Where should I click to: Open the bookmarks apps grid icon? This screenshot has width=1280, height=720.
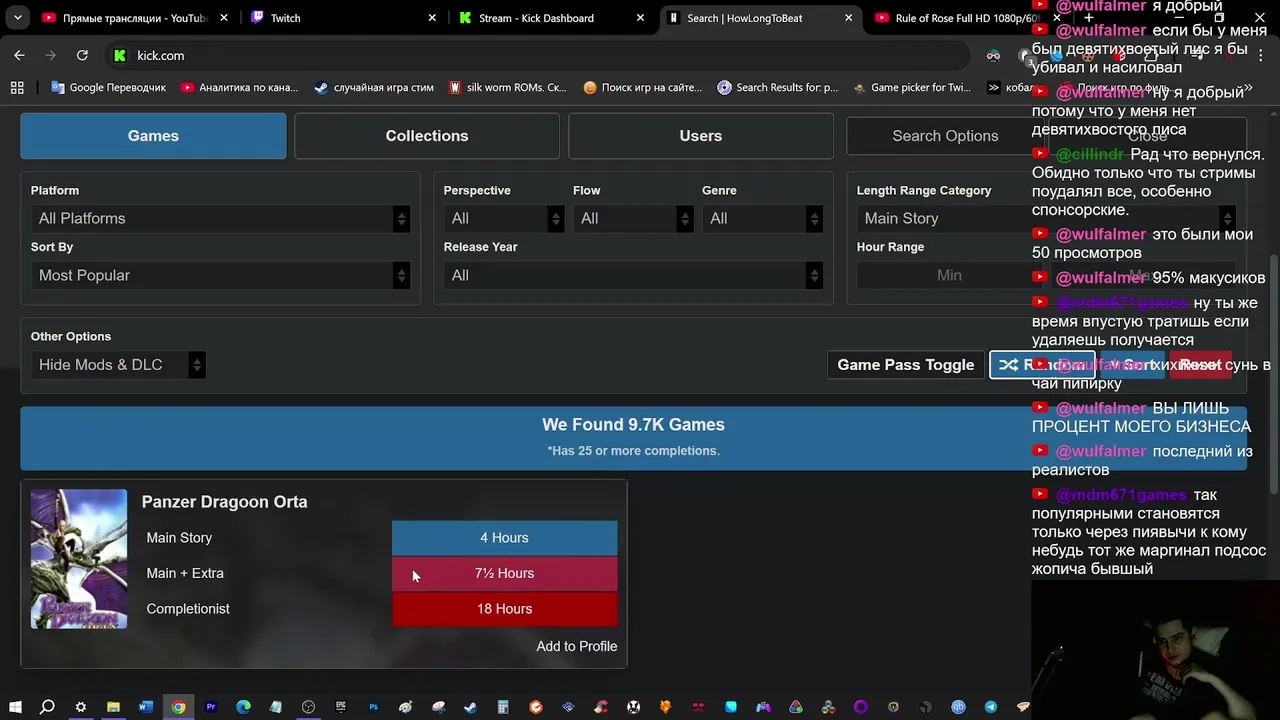click(17, 87)
